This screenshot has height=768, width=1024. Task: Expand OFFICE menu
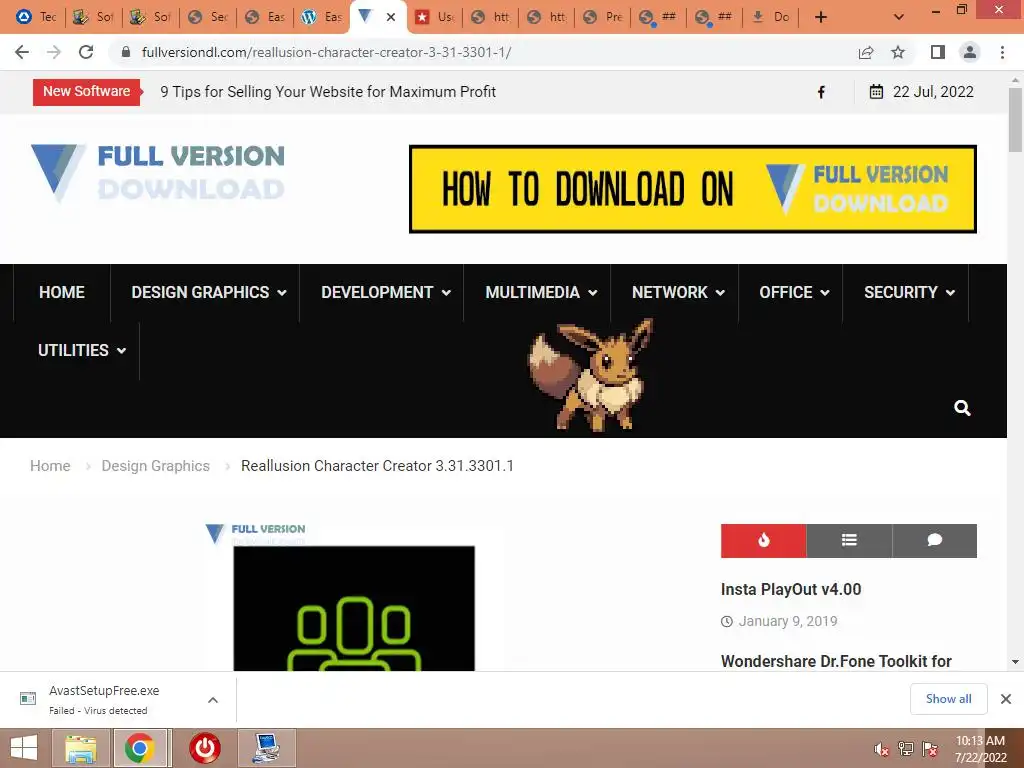point(793,292)
